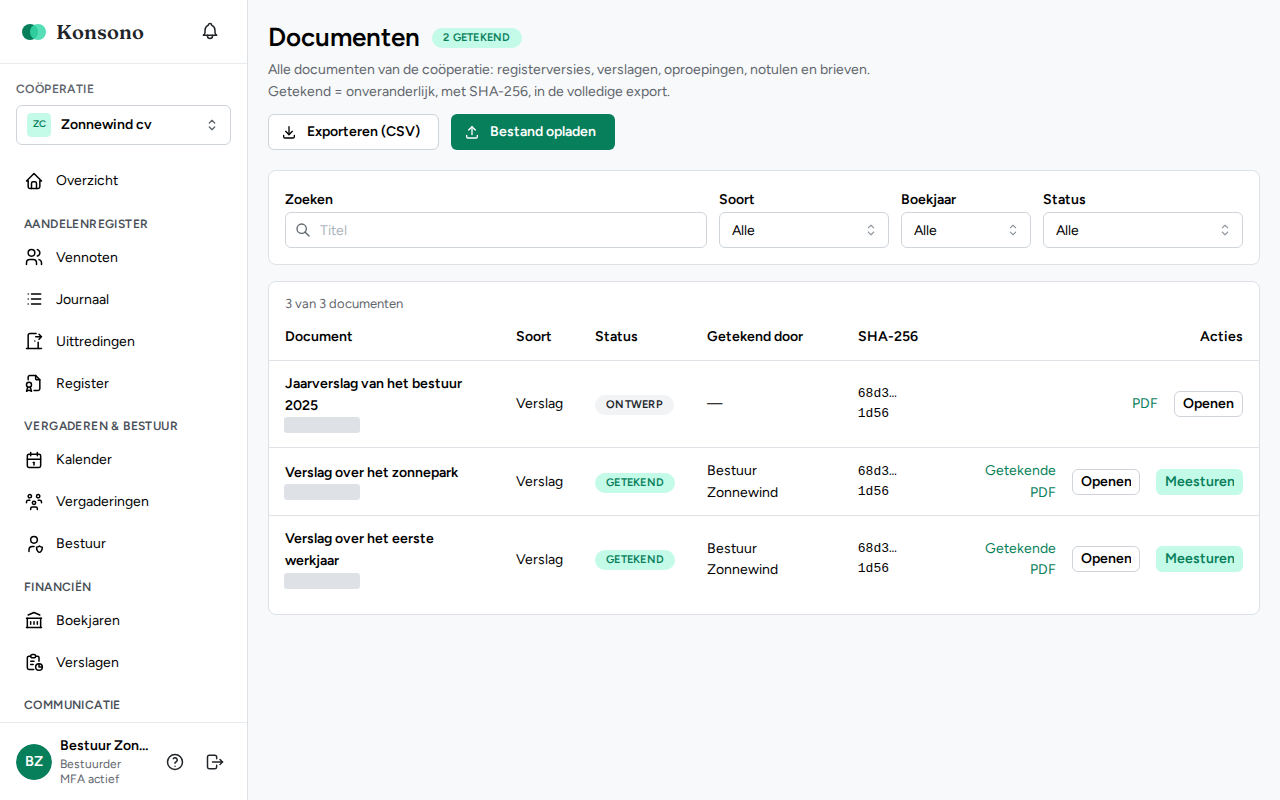The image size is (1280, 800).
Task: Click the Vergaderingen group icon
Action: pyautogui.click(x=34, y=502)
